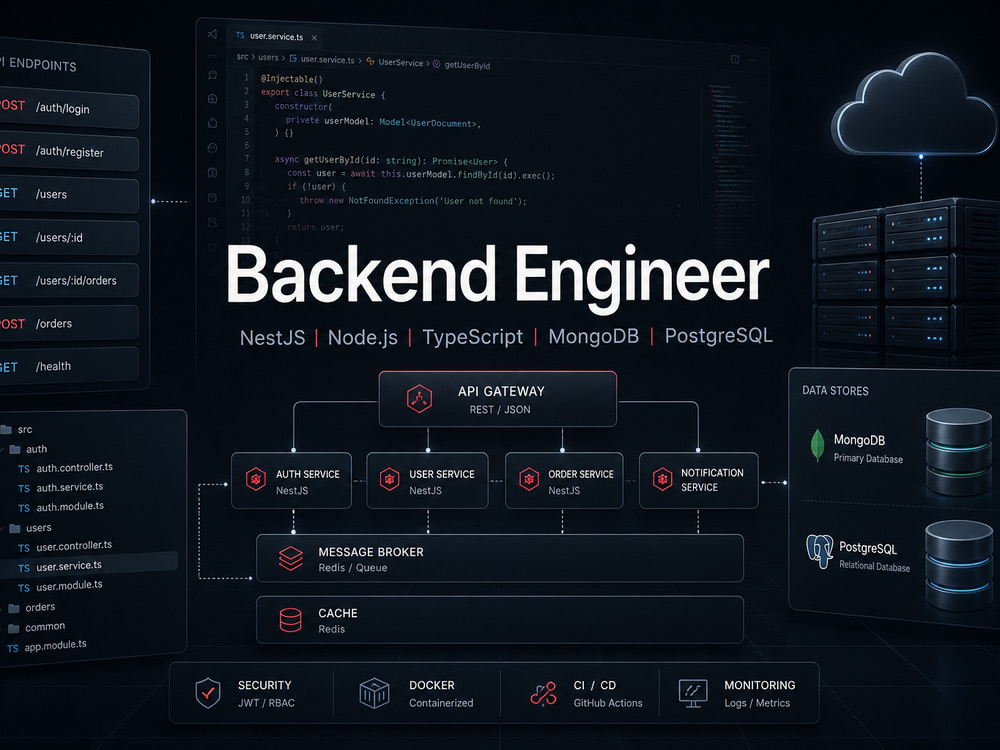
Task: Open user.module.ts file
Action: tap(61, 586)
